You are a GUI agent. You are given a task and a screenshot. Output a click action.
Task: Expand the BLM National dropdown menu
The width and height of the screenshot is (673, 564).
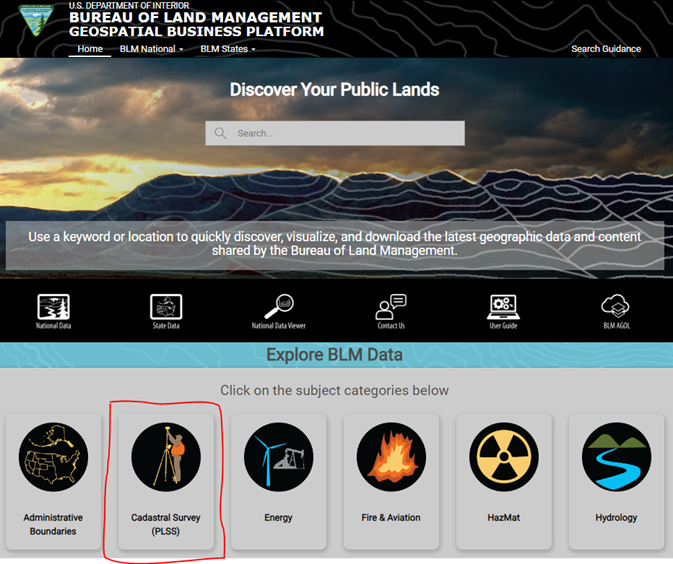[x=152, y=49]
